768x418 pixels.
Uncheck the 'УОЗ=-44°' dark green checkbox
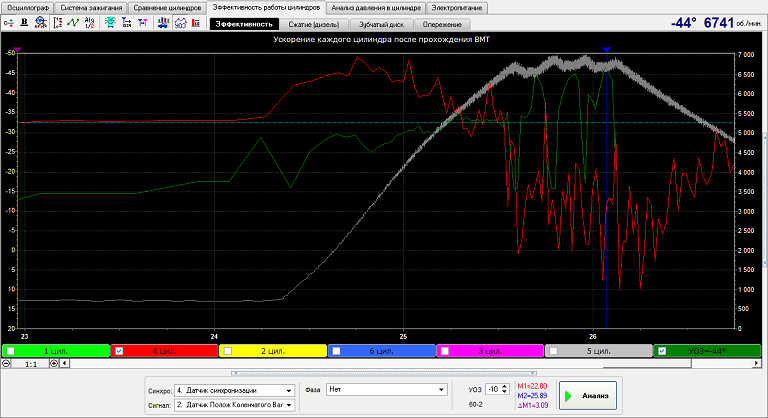662,351
